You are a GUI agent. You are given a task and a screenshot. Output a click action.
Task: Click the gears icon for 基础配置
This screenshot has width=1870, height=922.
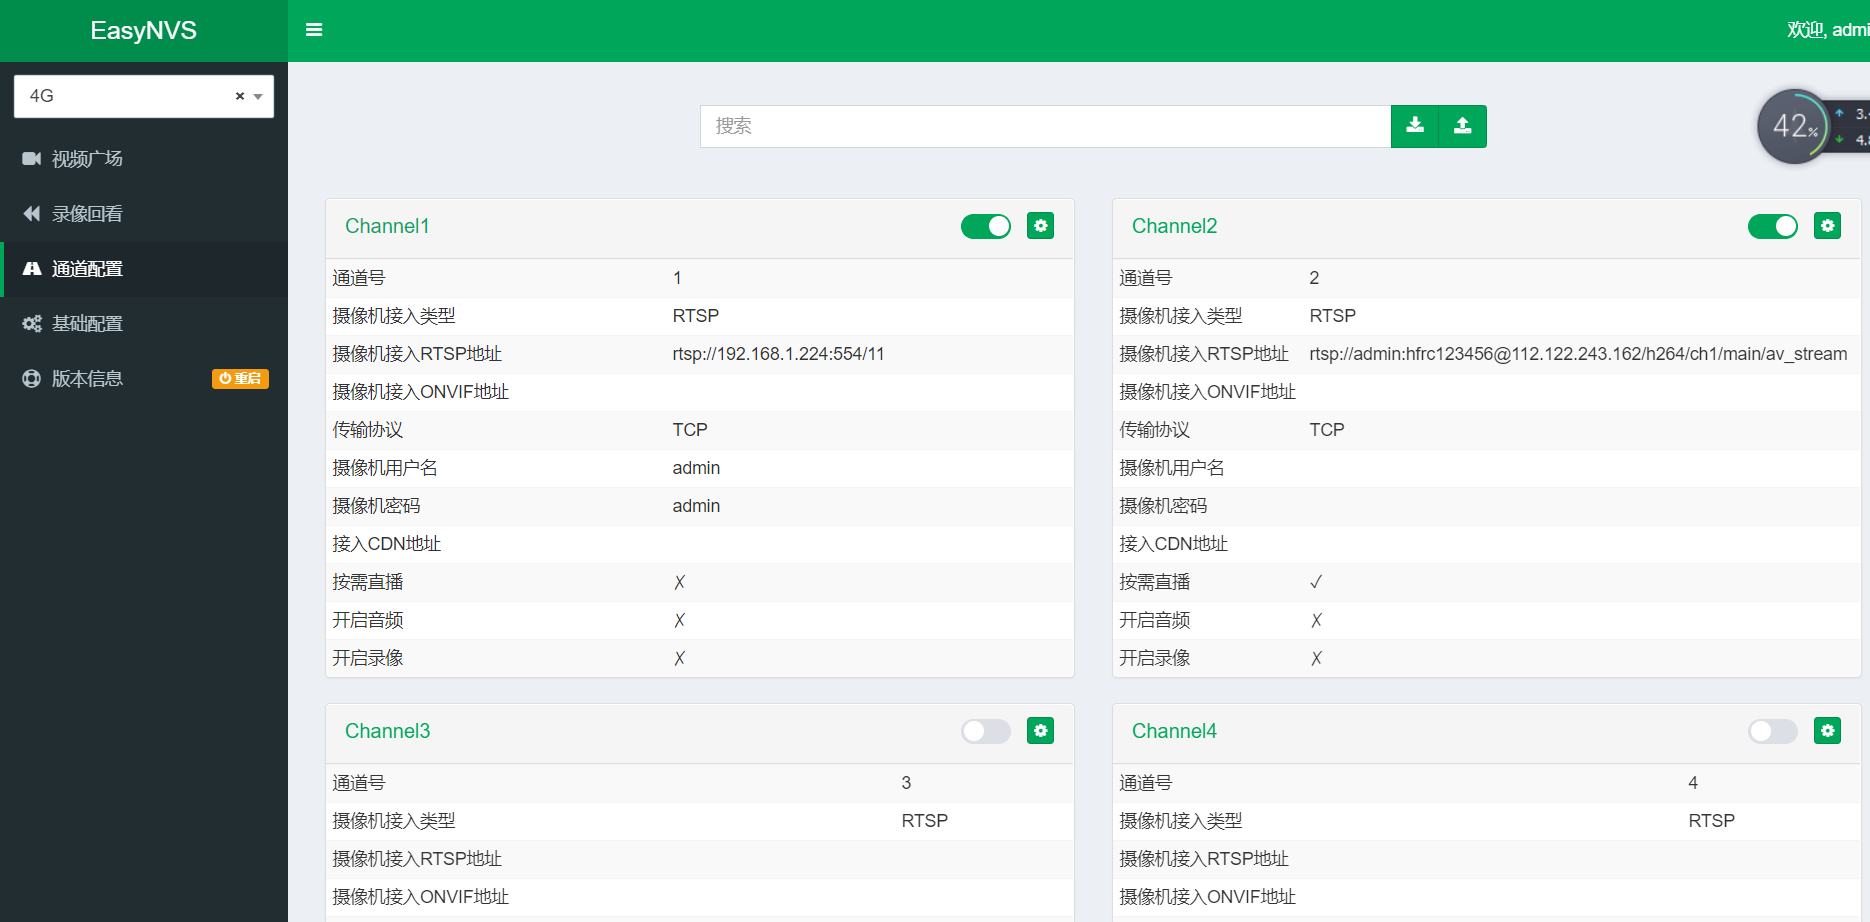[32, 324]
